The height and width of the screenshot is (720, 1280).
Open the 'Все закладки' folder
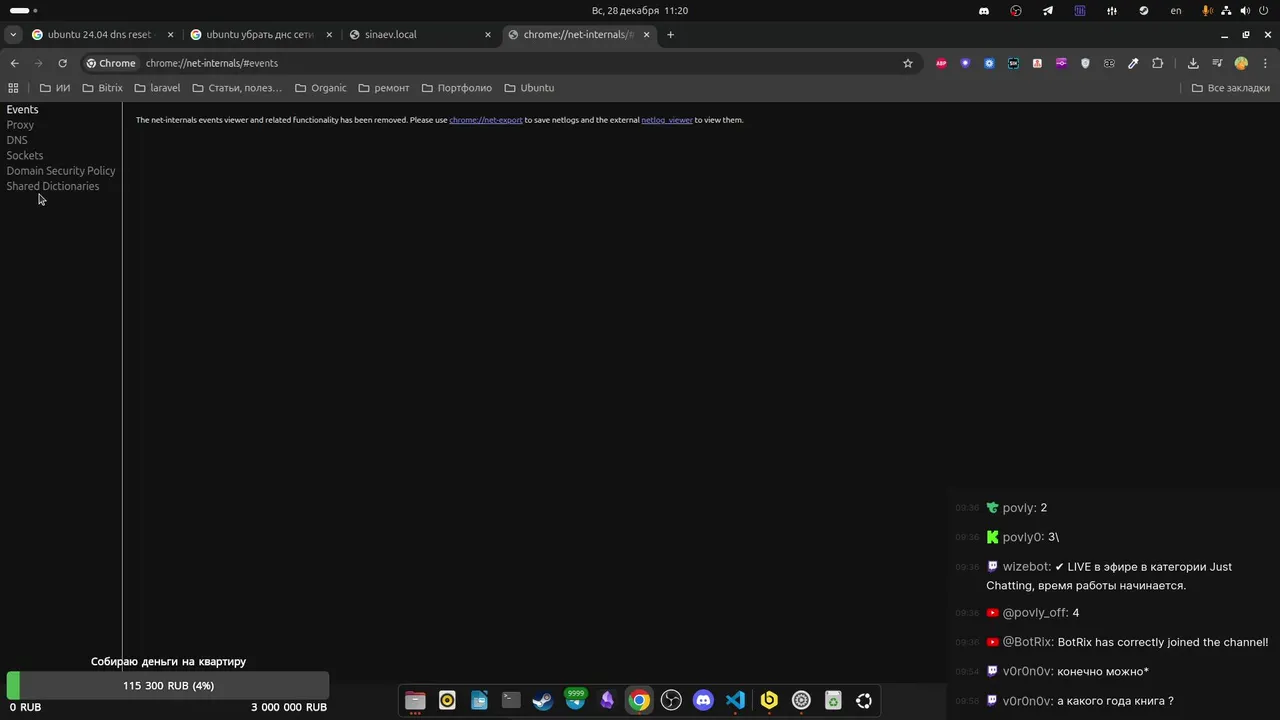pyautogui.click(x=1231, y=88)
